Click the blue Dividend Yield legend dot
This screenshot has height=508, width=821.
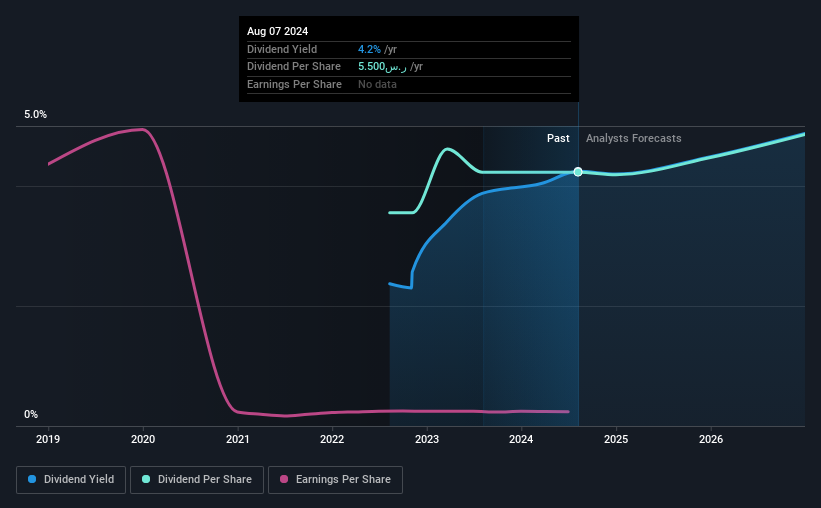[32, 479]
